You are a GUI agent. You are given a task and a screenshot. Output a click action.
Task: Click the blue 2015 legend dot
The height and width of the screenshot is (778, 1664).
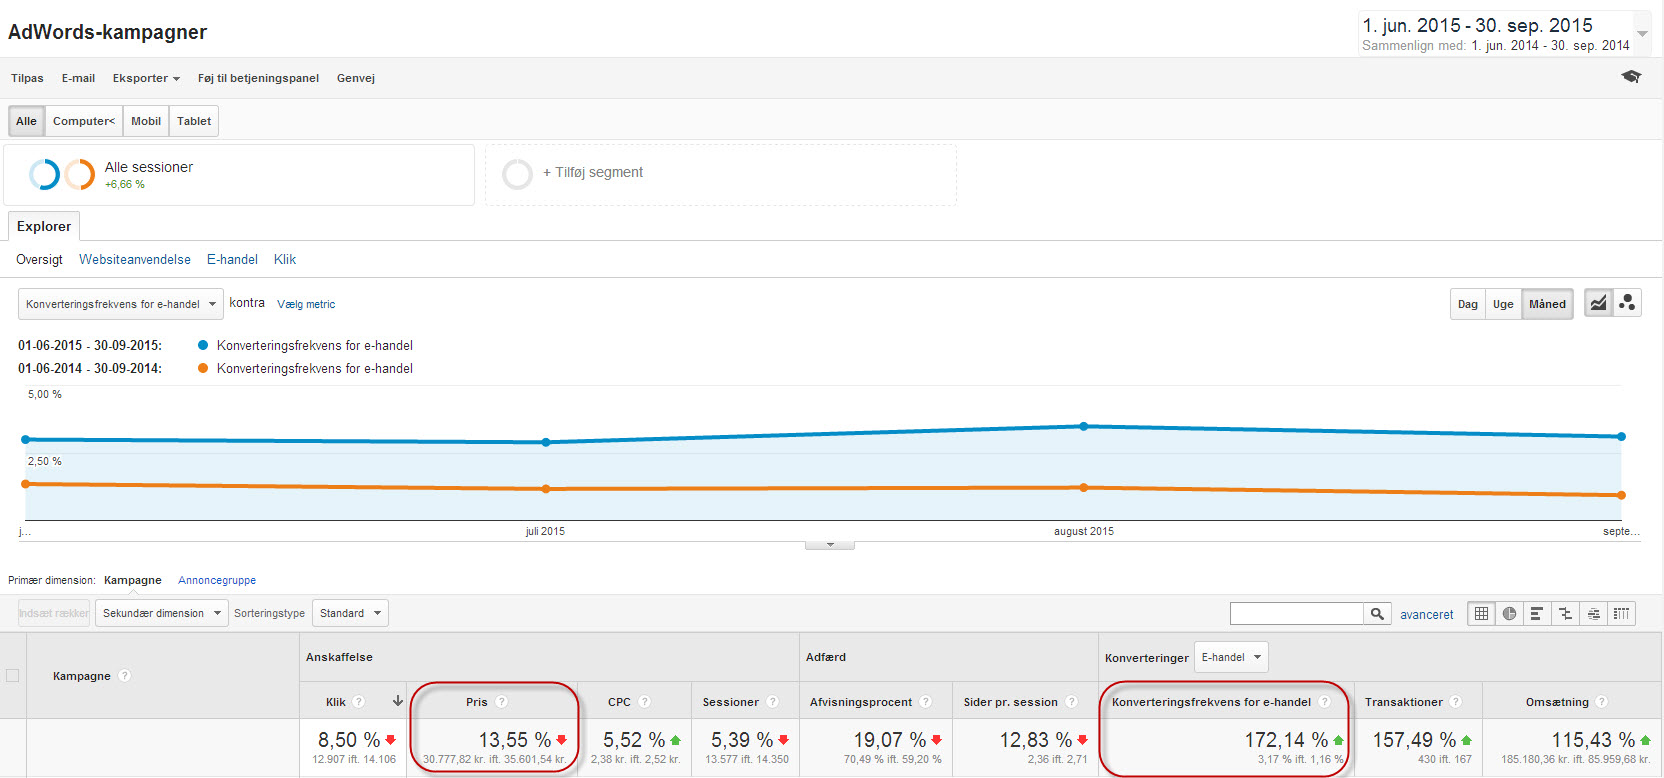(x=203, y=345)
